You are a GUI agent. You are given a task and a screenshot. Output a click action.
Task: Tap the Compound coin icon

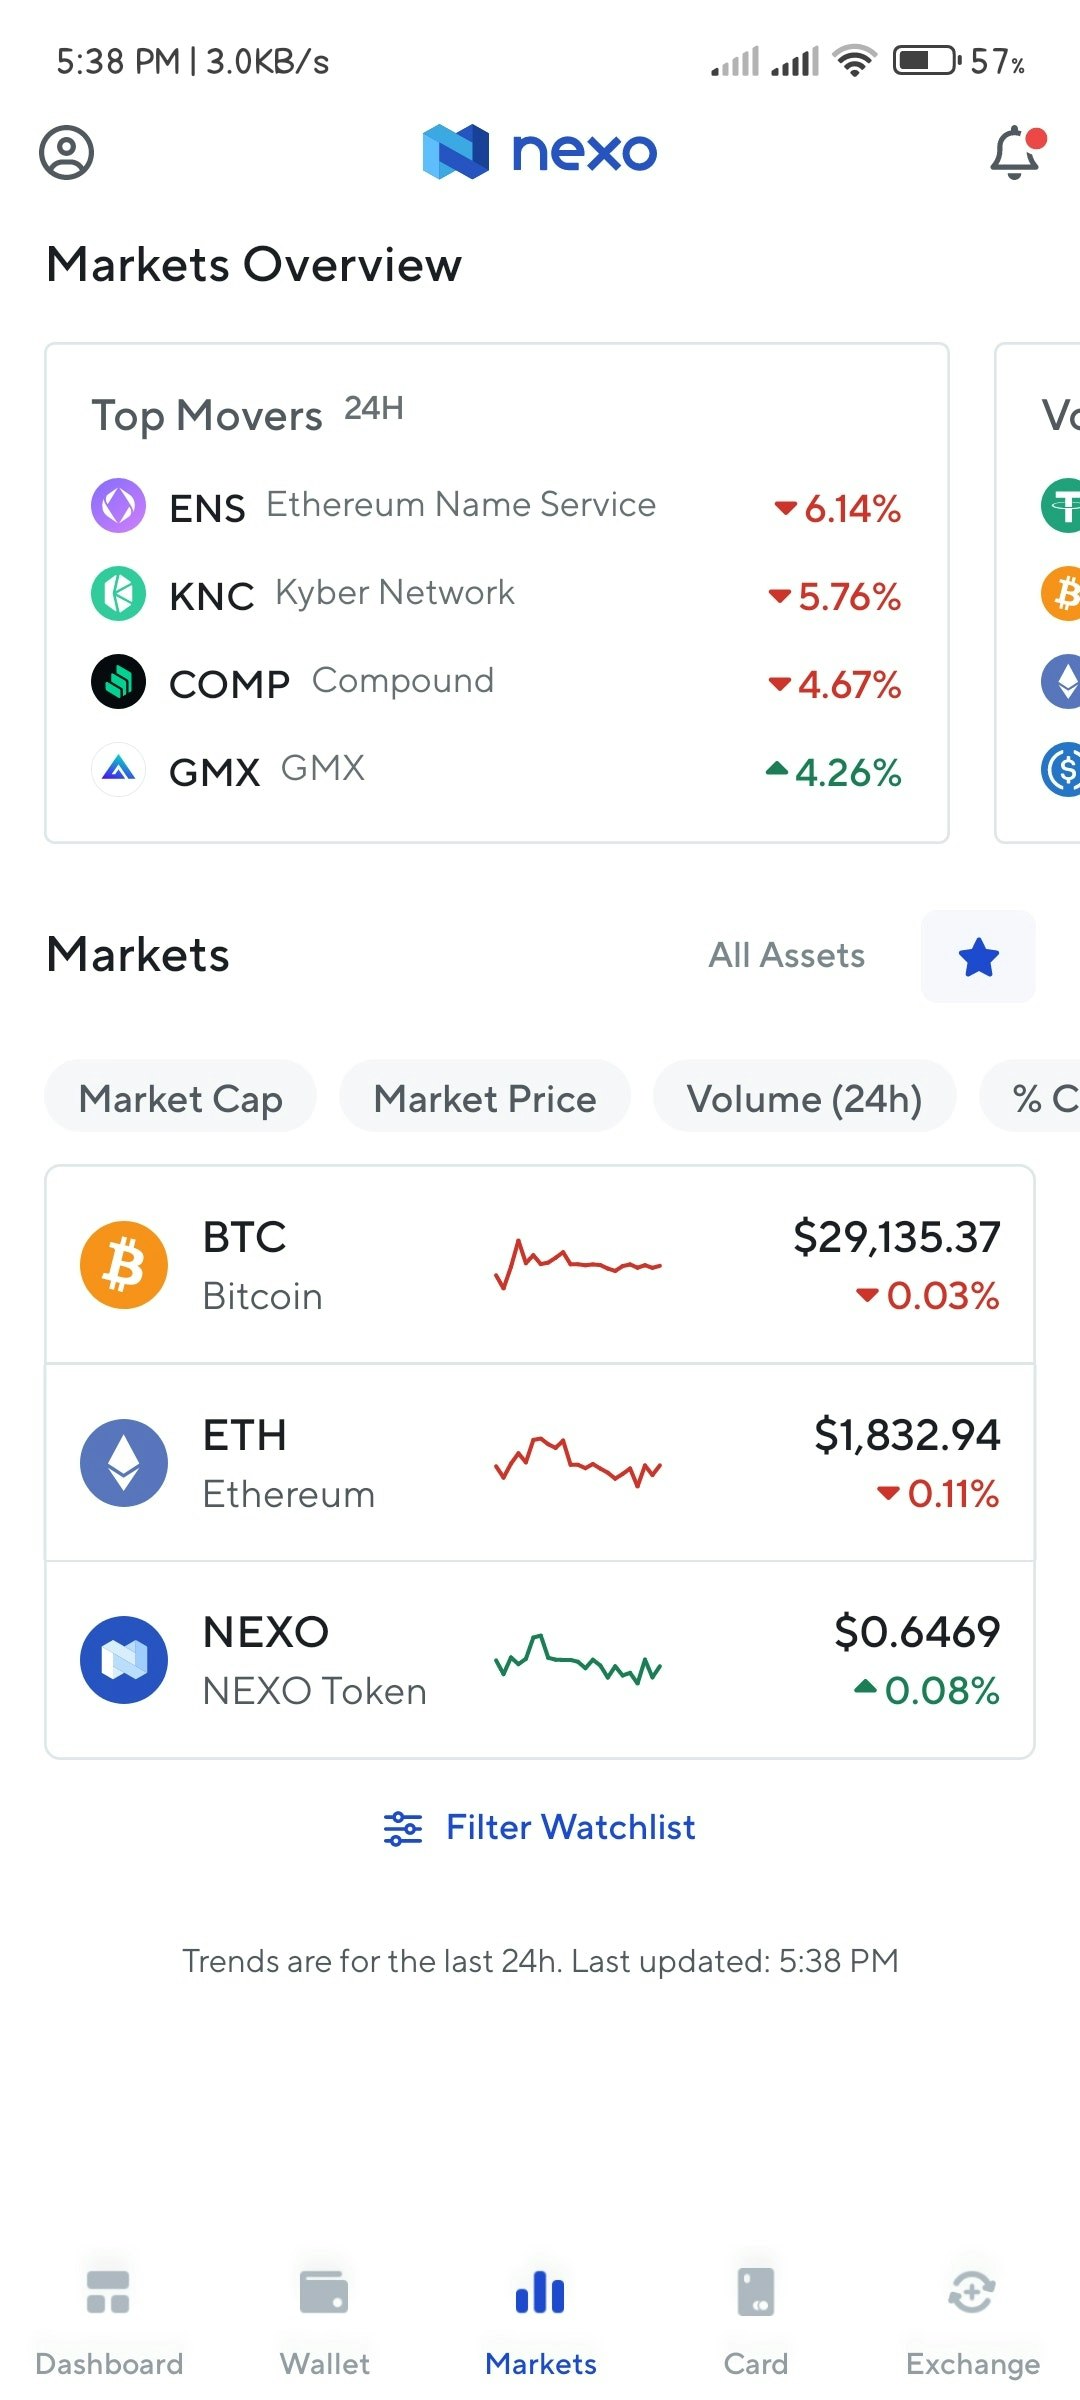coord(119,682)
